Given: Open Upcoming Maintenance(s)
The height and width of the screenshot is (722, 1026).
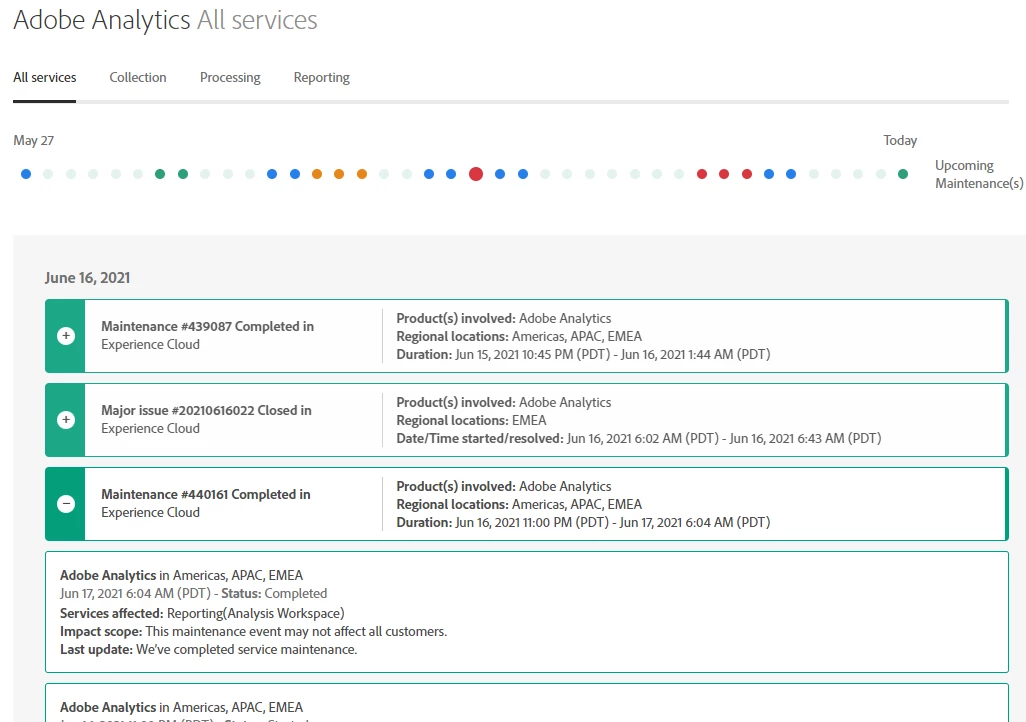Looking at the screenshot, I should 979,174.
